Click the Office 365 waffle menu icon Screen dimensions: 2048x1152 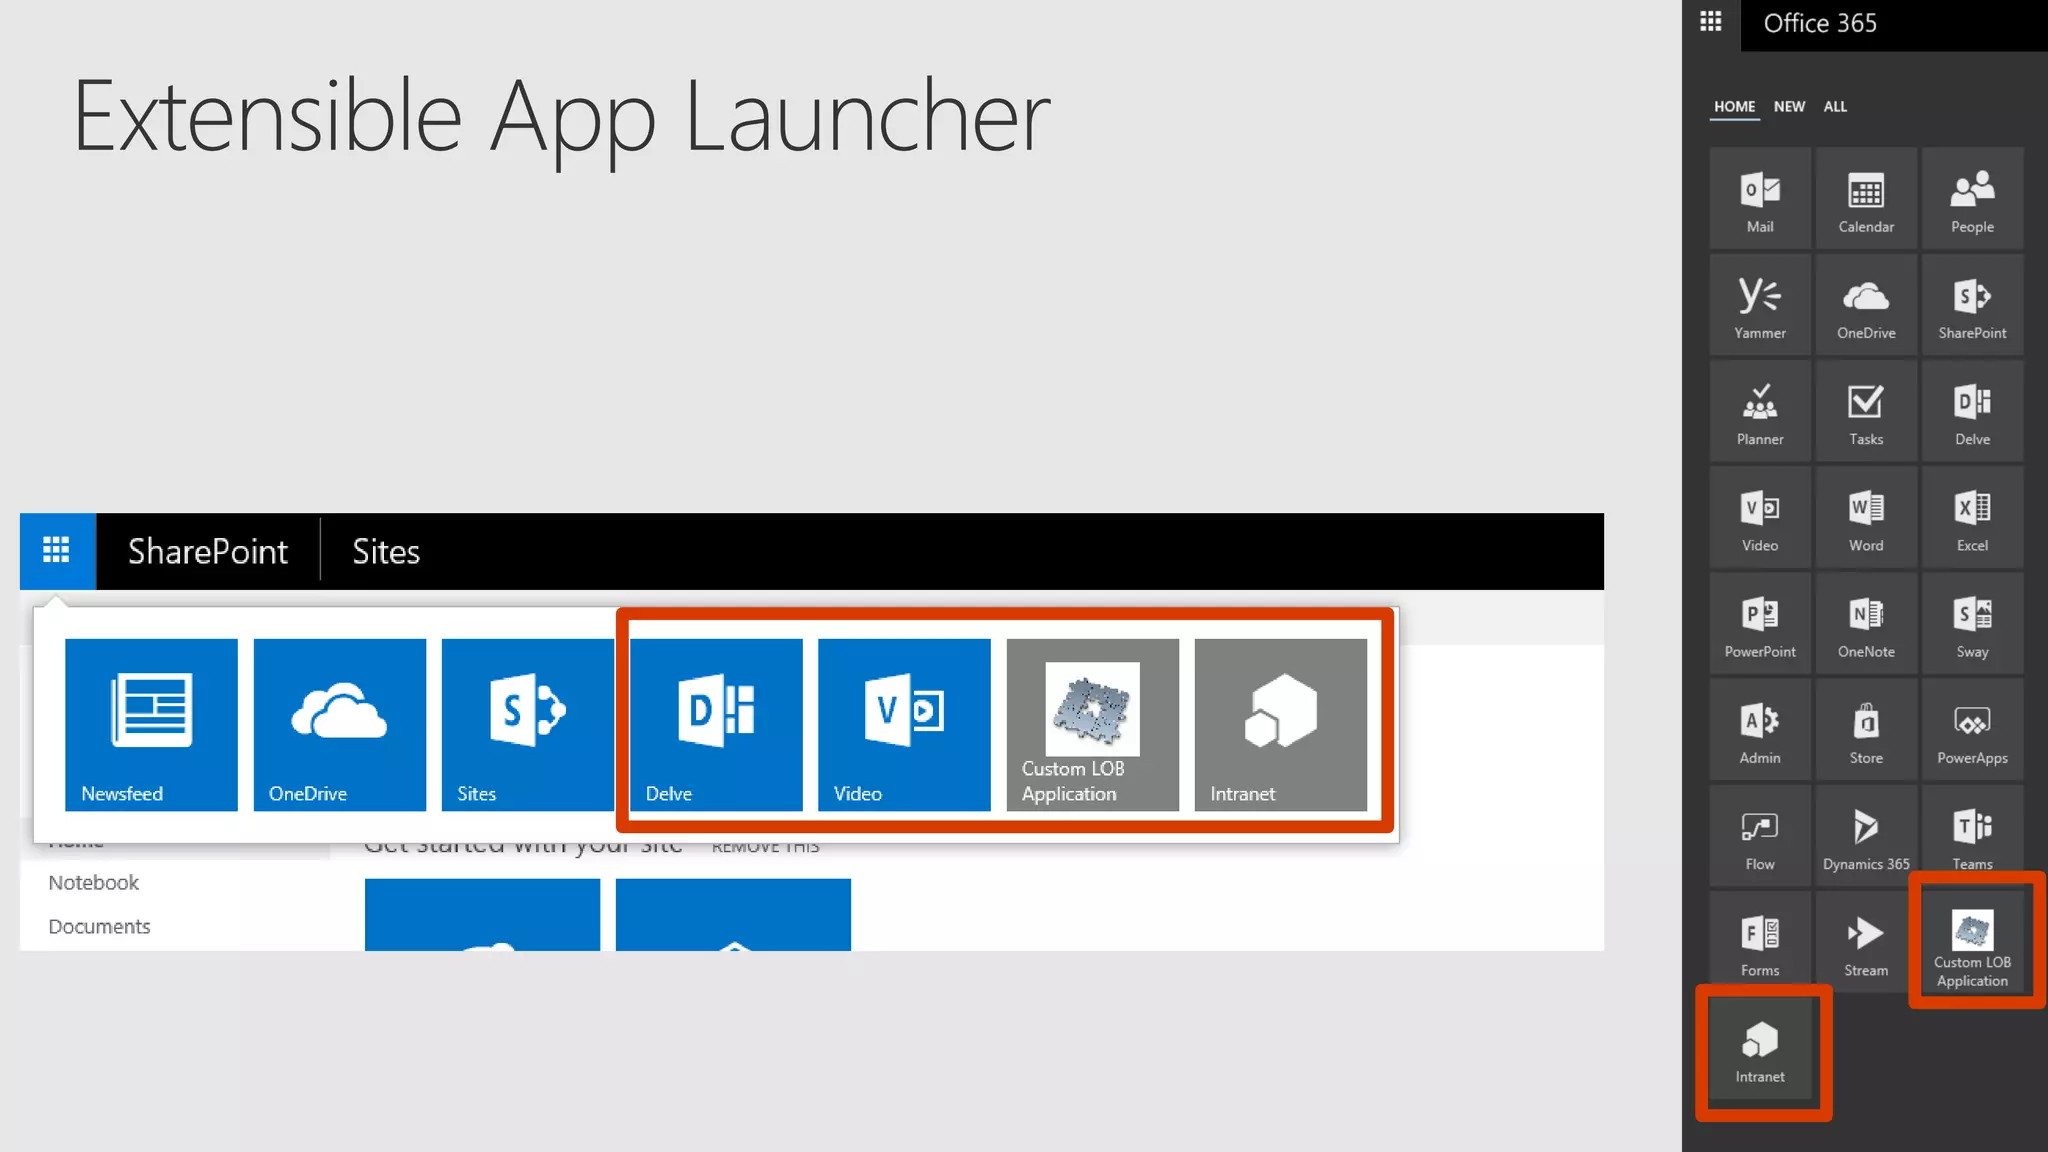pyautogui.click(x=1710, y=22)
